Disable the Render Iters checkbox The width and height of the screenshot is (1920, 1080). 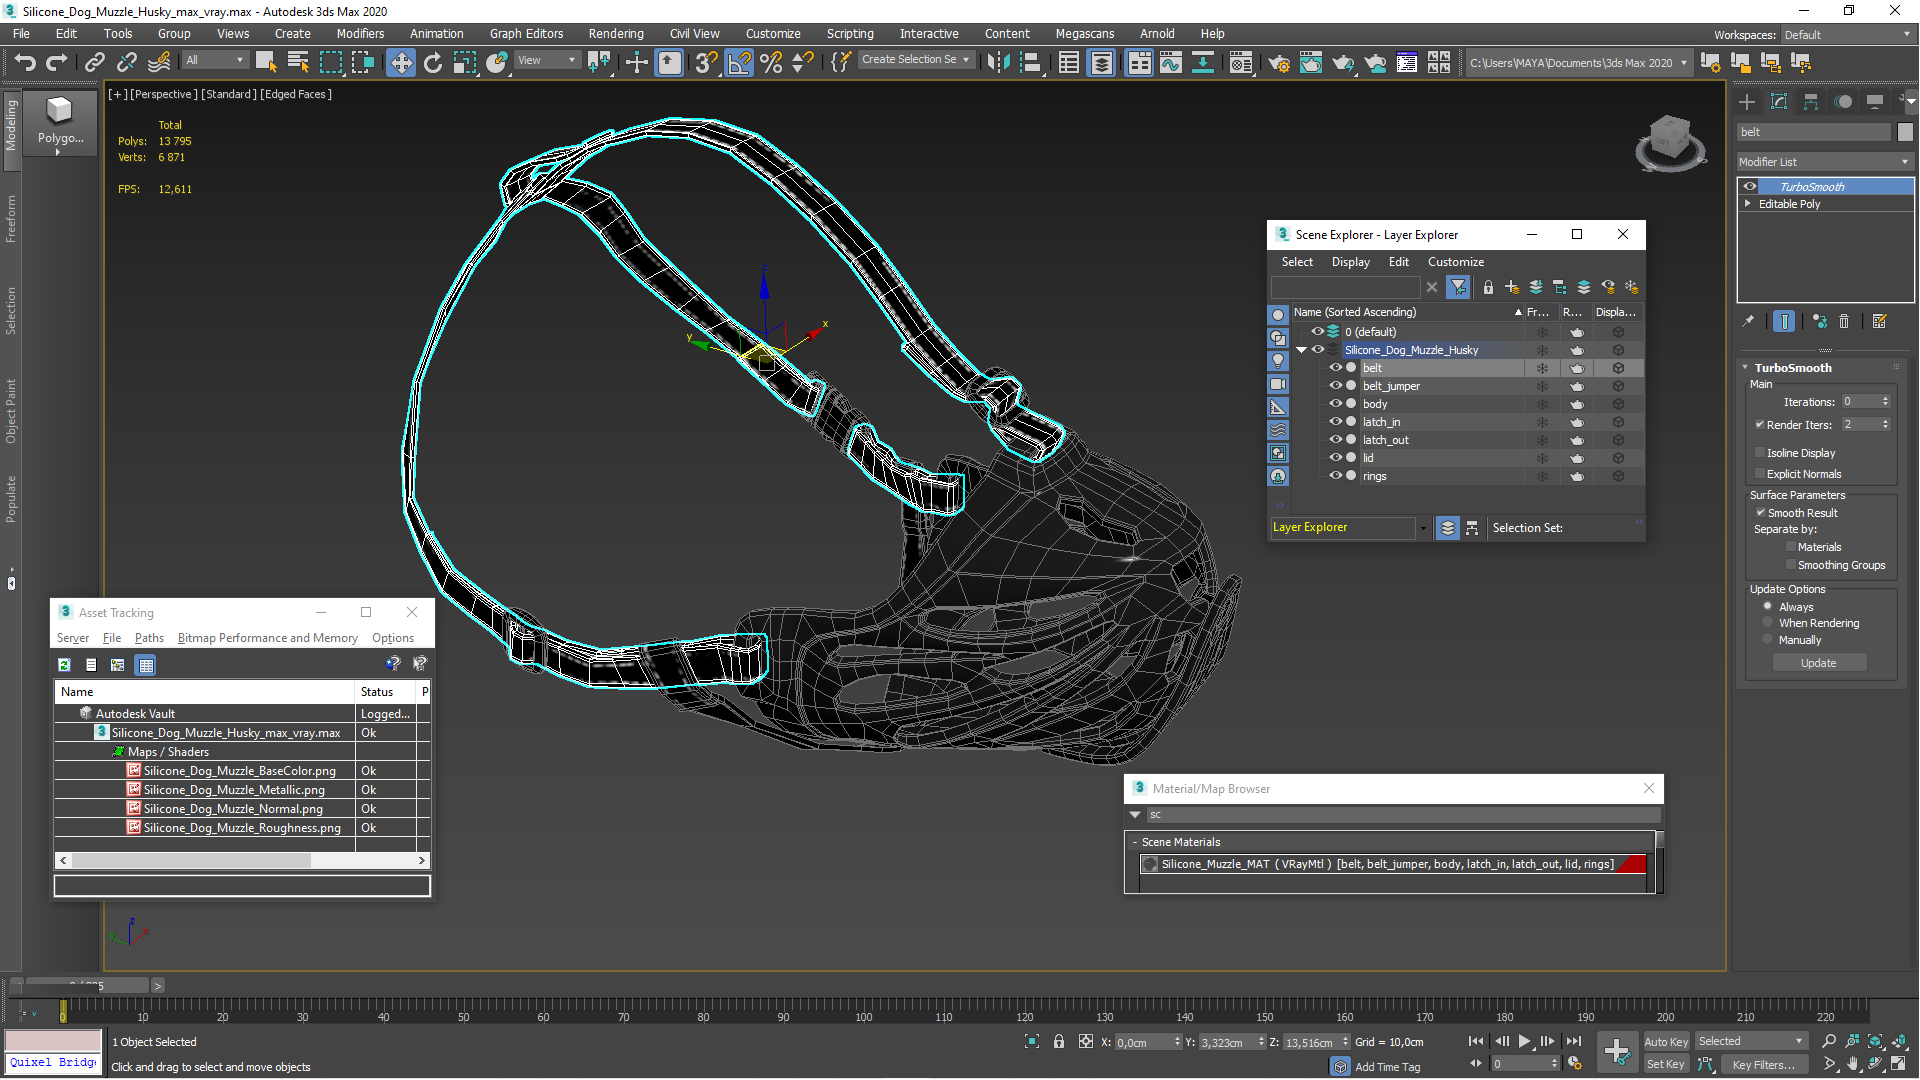click(1760, 424)
